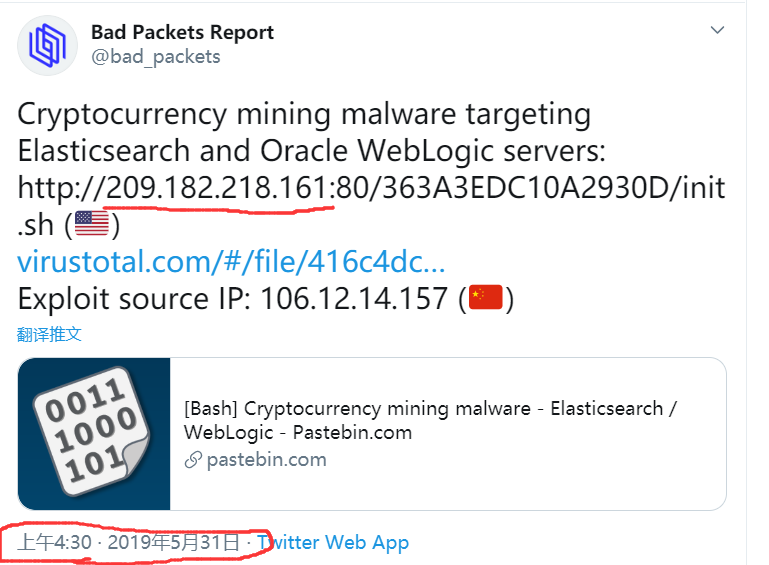Click the .sh text on the fourth line
This screenshot has height=565, width=769.
[x=36, y=225]
